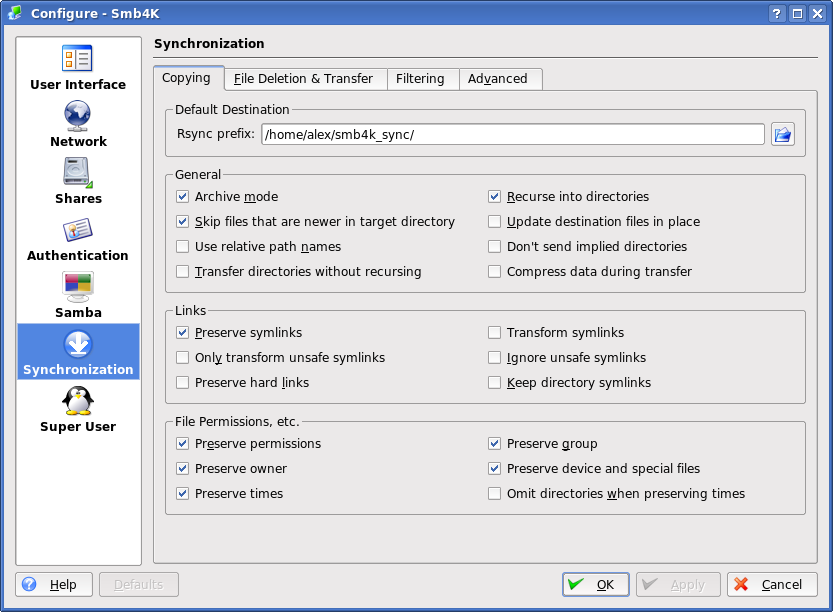Check Don't send implied directories
Screen dimensions: 833x612
[494, 246]
